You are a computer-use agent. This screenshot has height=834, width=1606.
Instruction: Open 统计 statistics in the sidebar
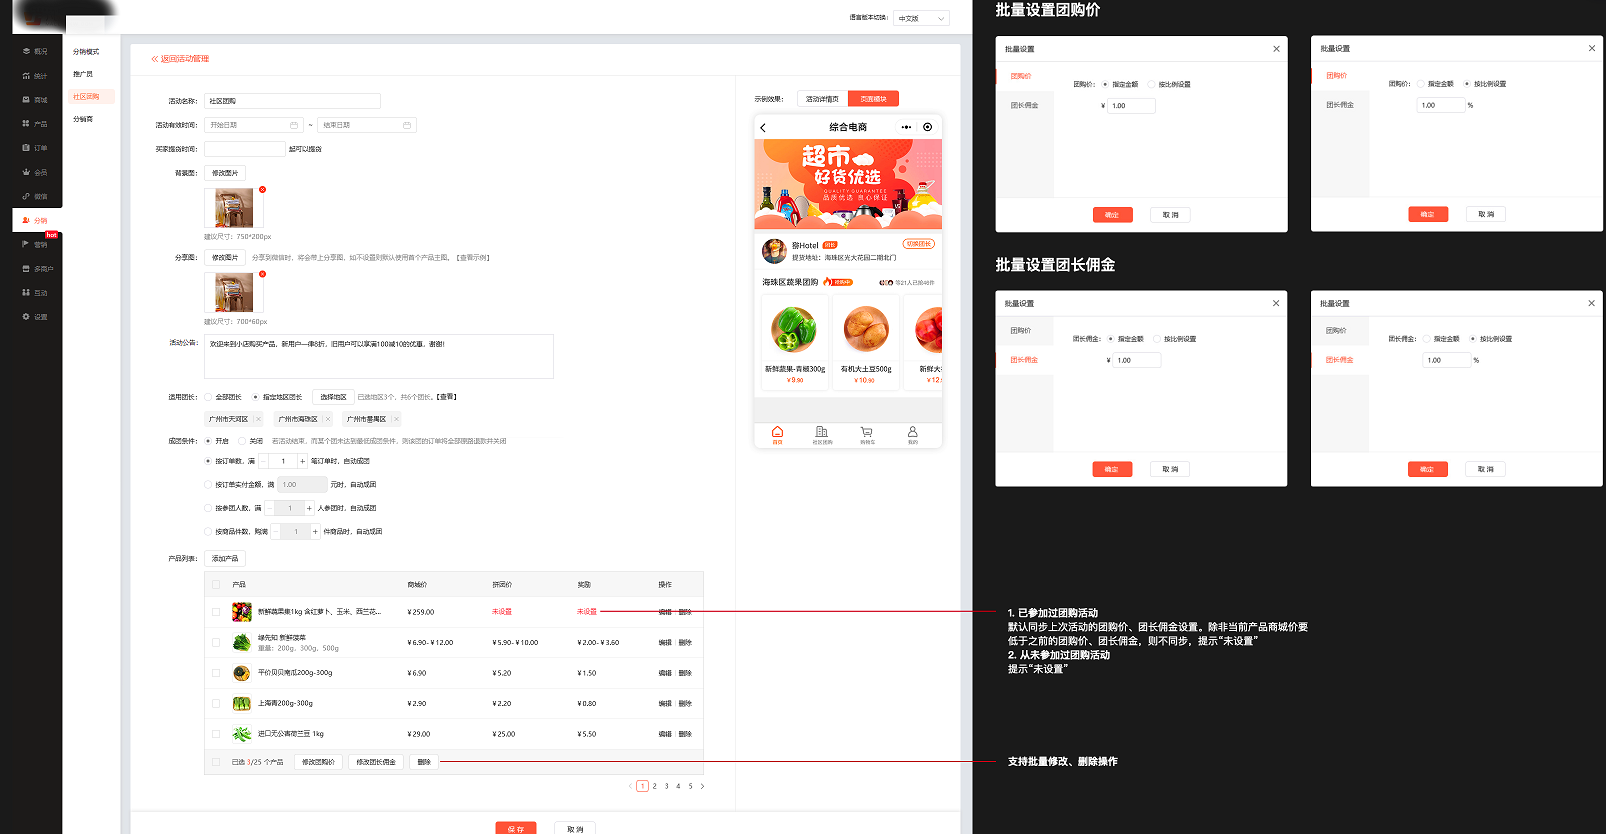point(35,76)
